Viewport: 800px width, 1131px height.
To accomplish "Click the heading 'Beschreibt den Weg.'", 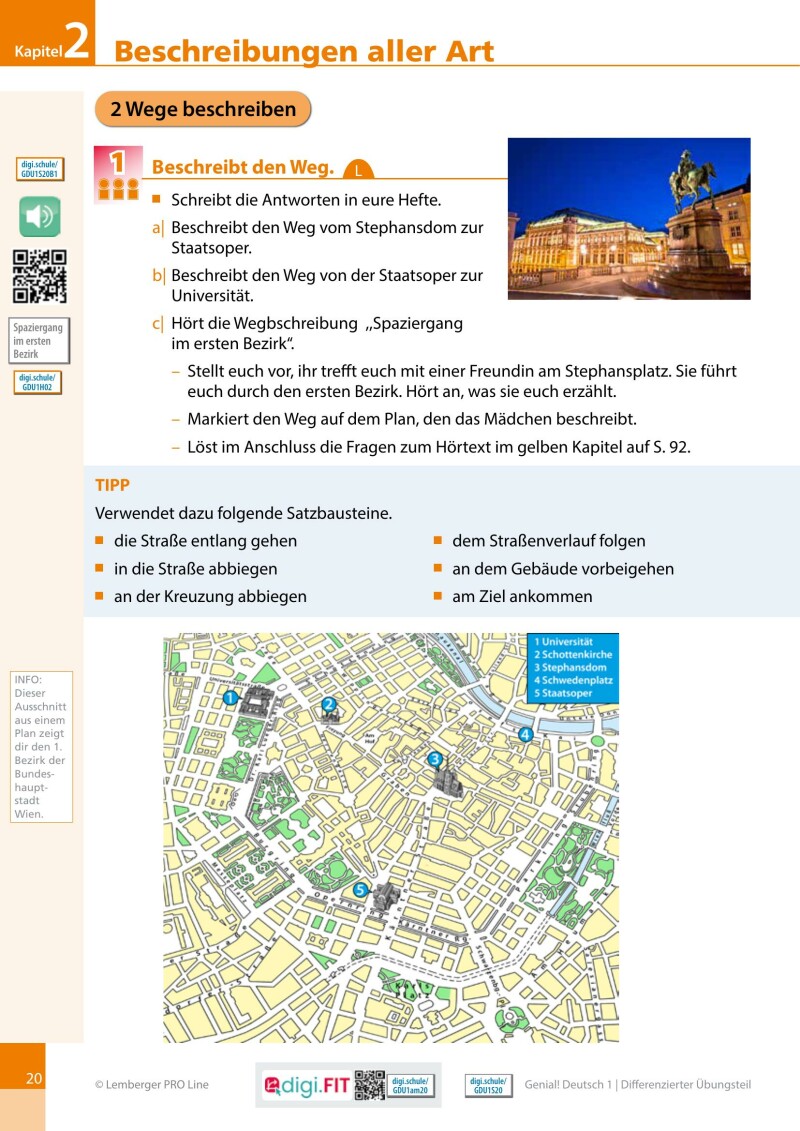I will [242, 167].
